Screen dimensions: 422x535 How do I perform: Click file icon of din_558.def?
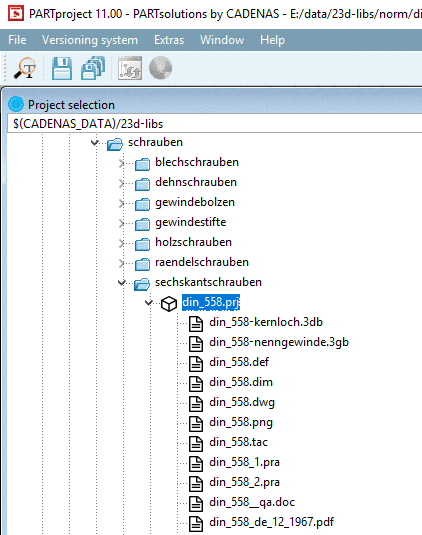[196, 364]
